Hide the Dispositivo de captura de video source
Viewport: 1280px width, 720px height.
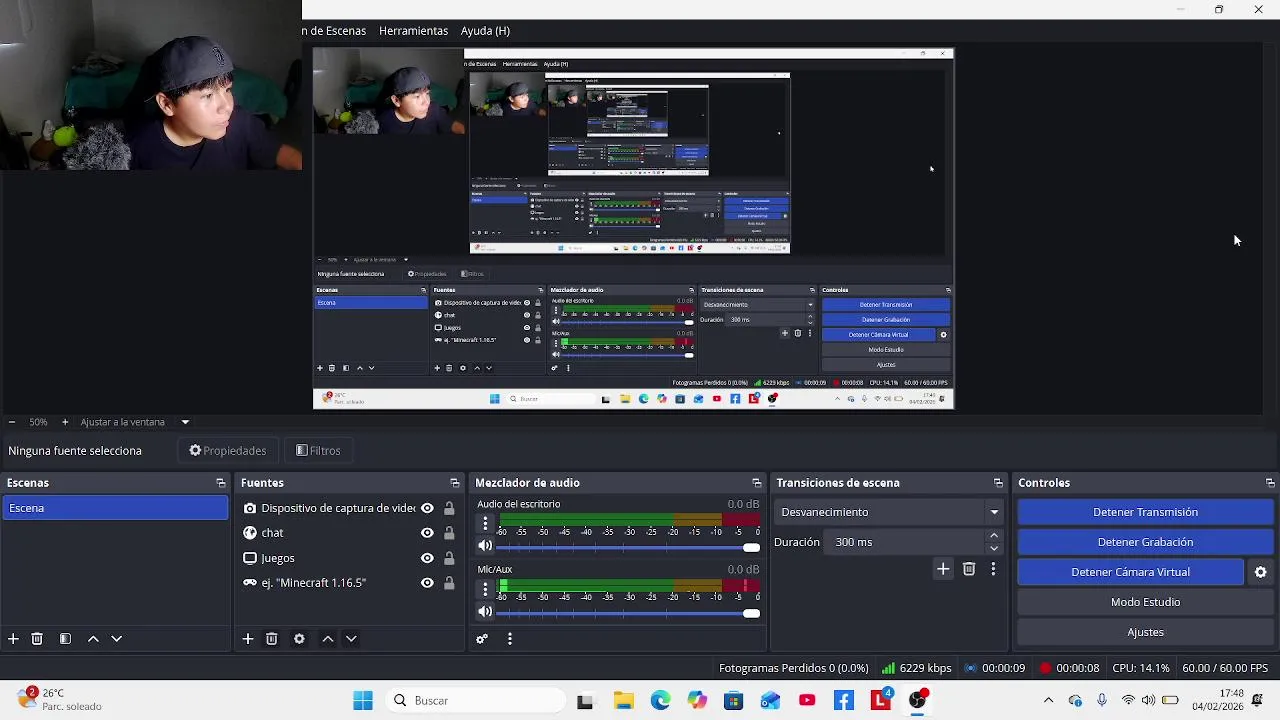coord(427,508)
